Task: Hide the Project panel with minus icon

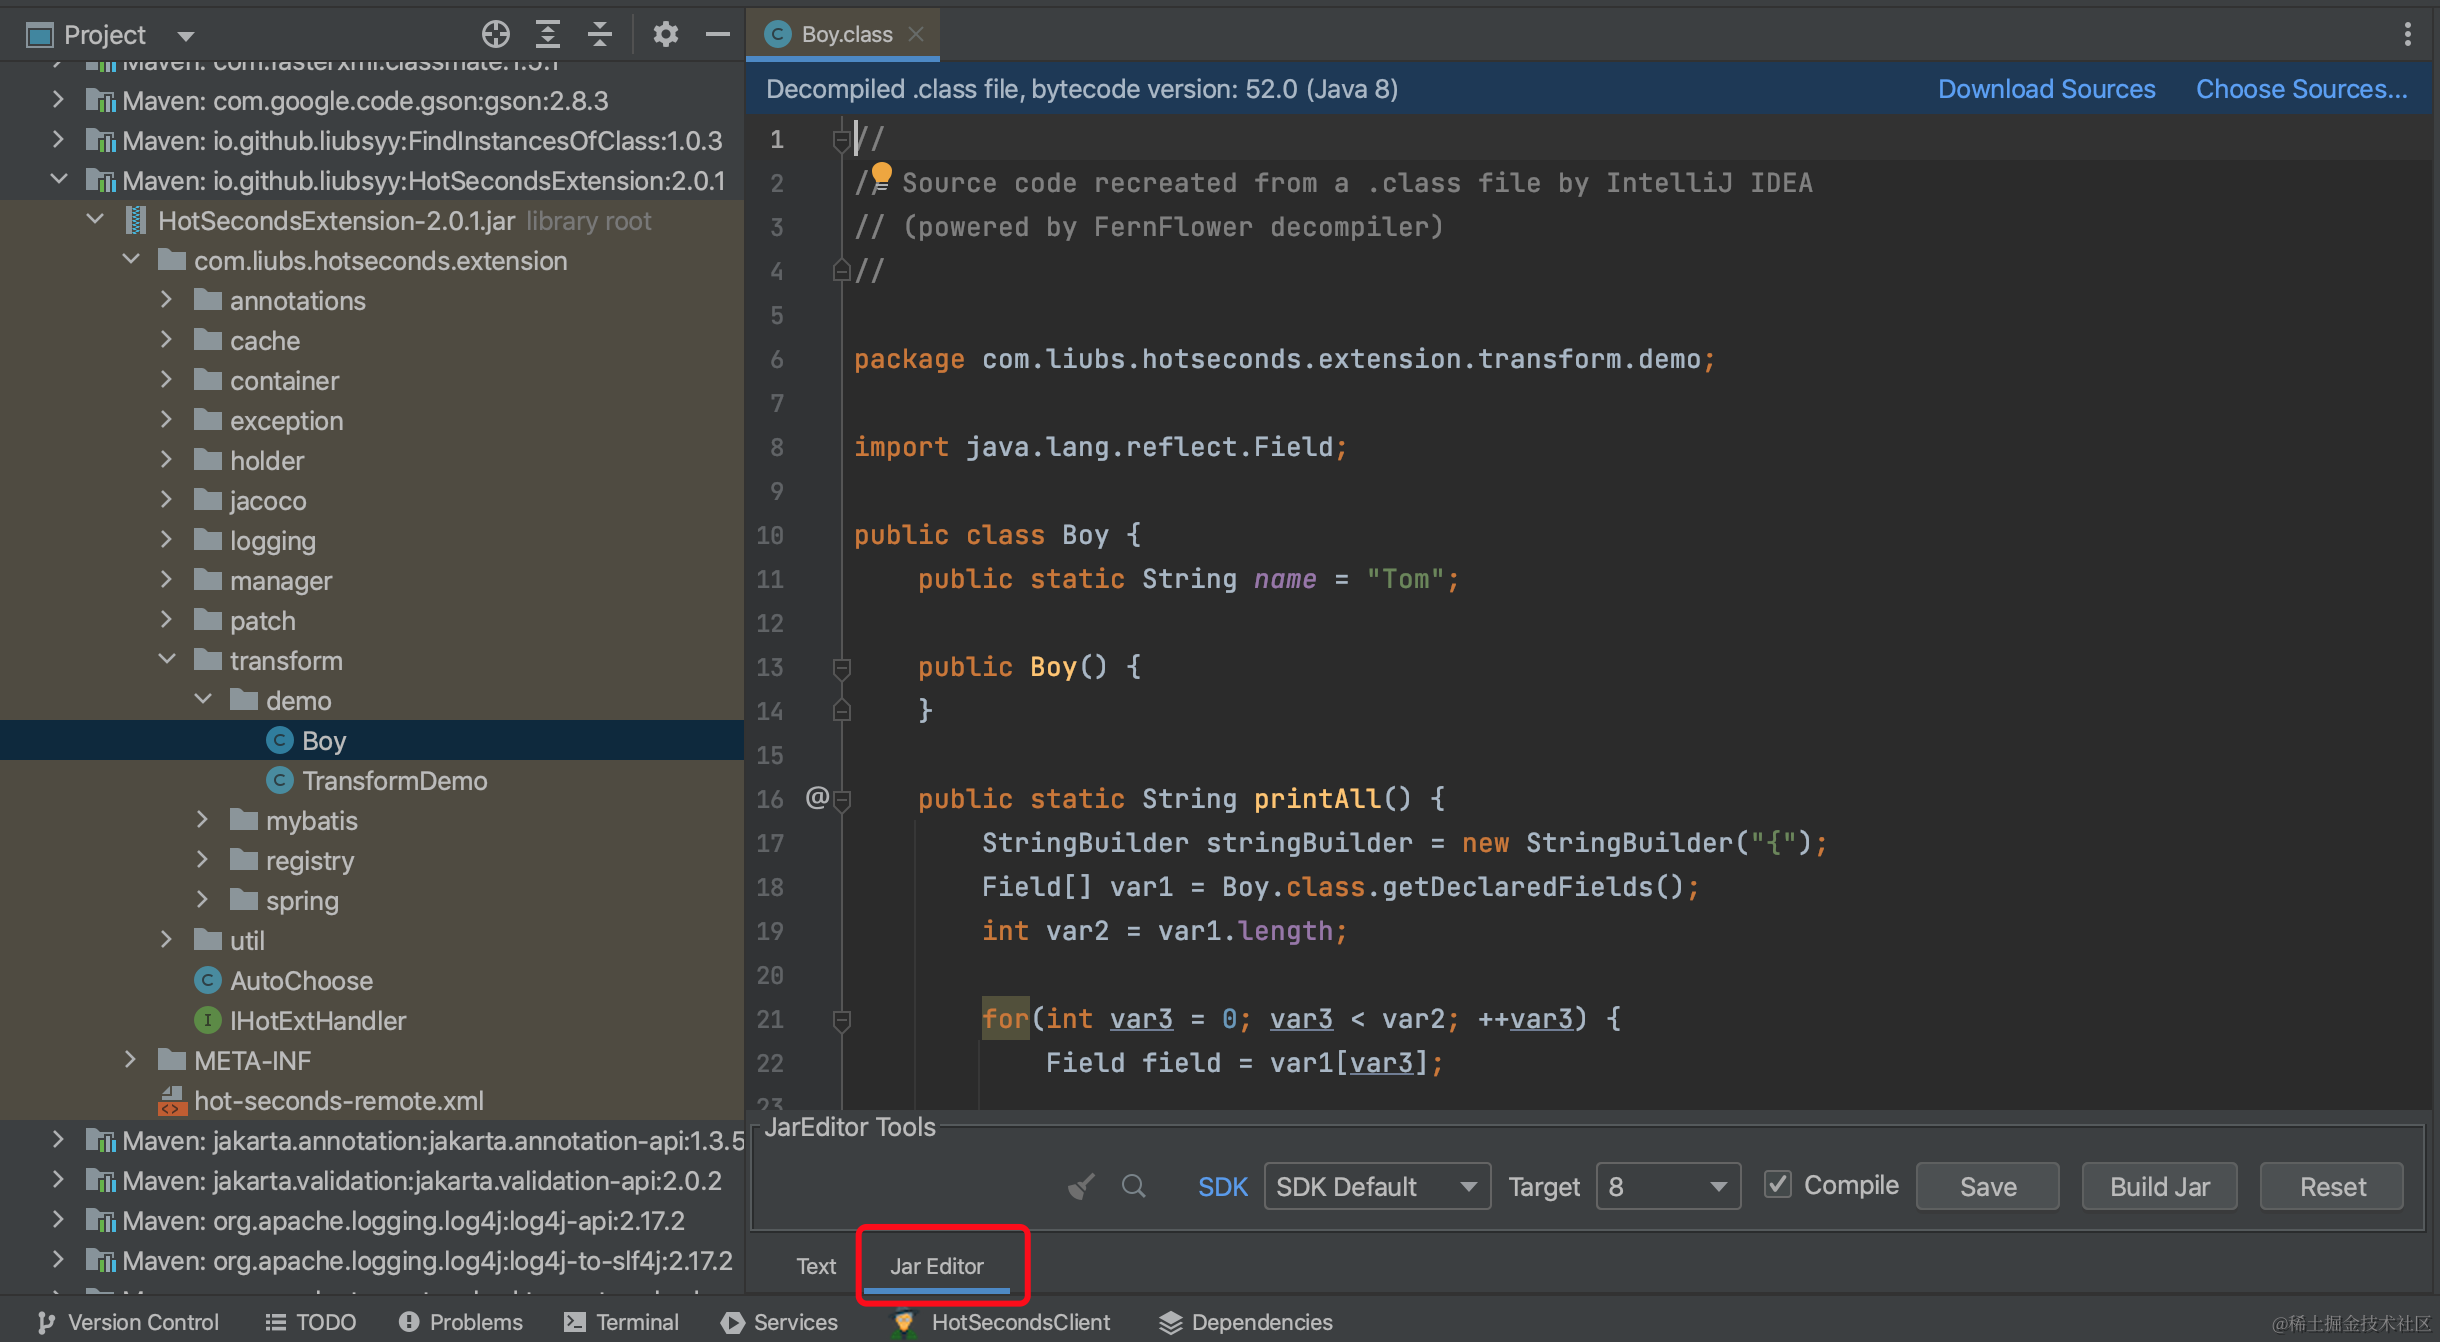Action: point(717,35)
